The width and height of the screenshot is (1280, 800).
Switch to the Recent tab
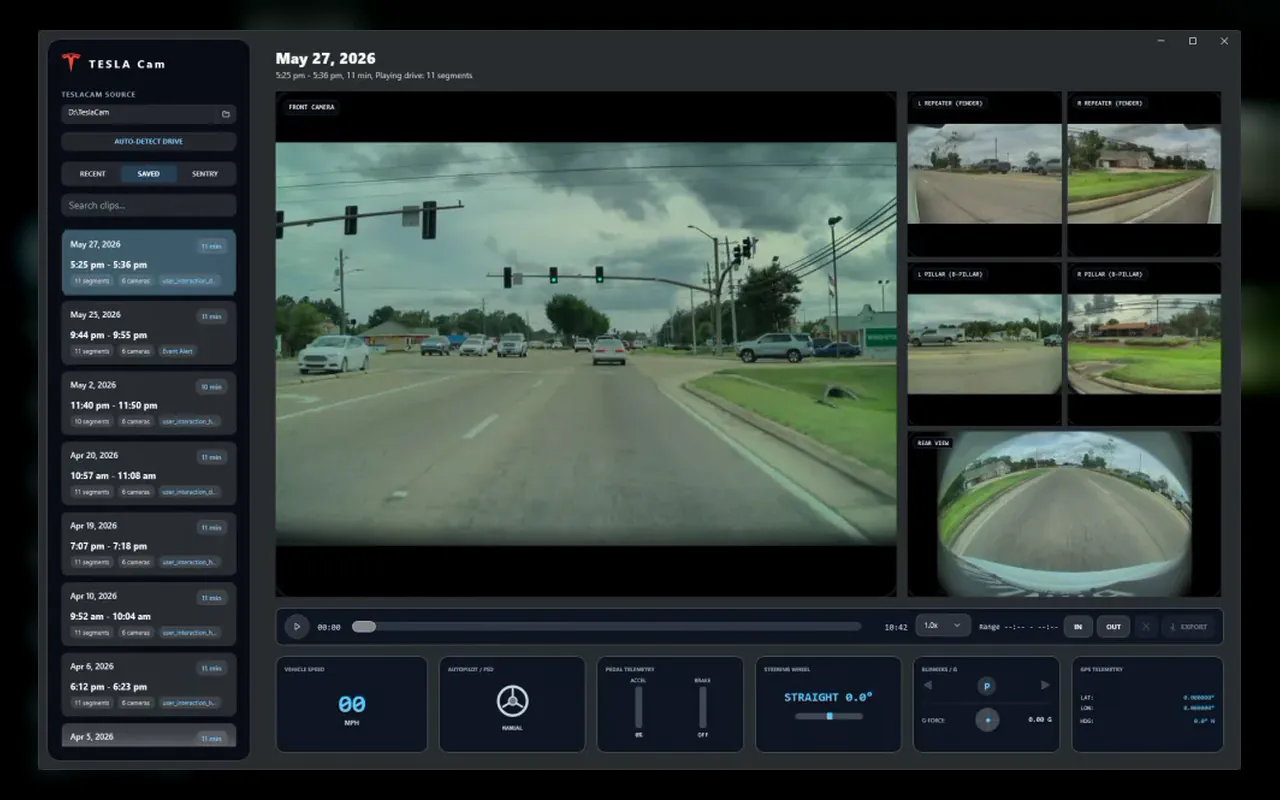point(92,174)
